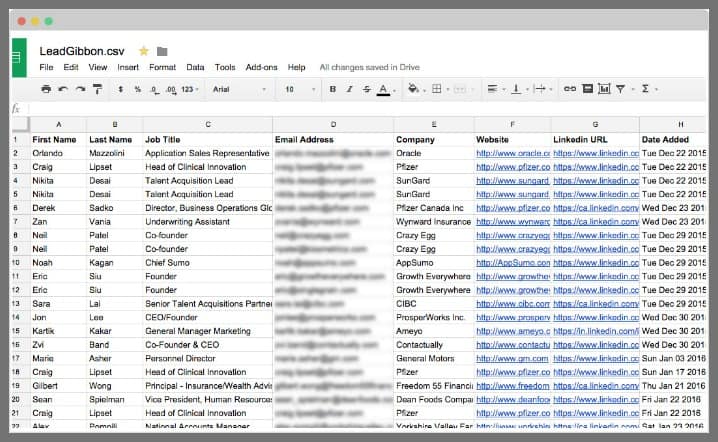Open the oracle.com website link

click(511, 153)
